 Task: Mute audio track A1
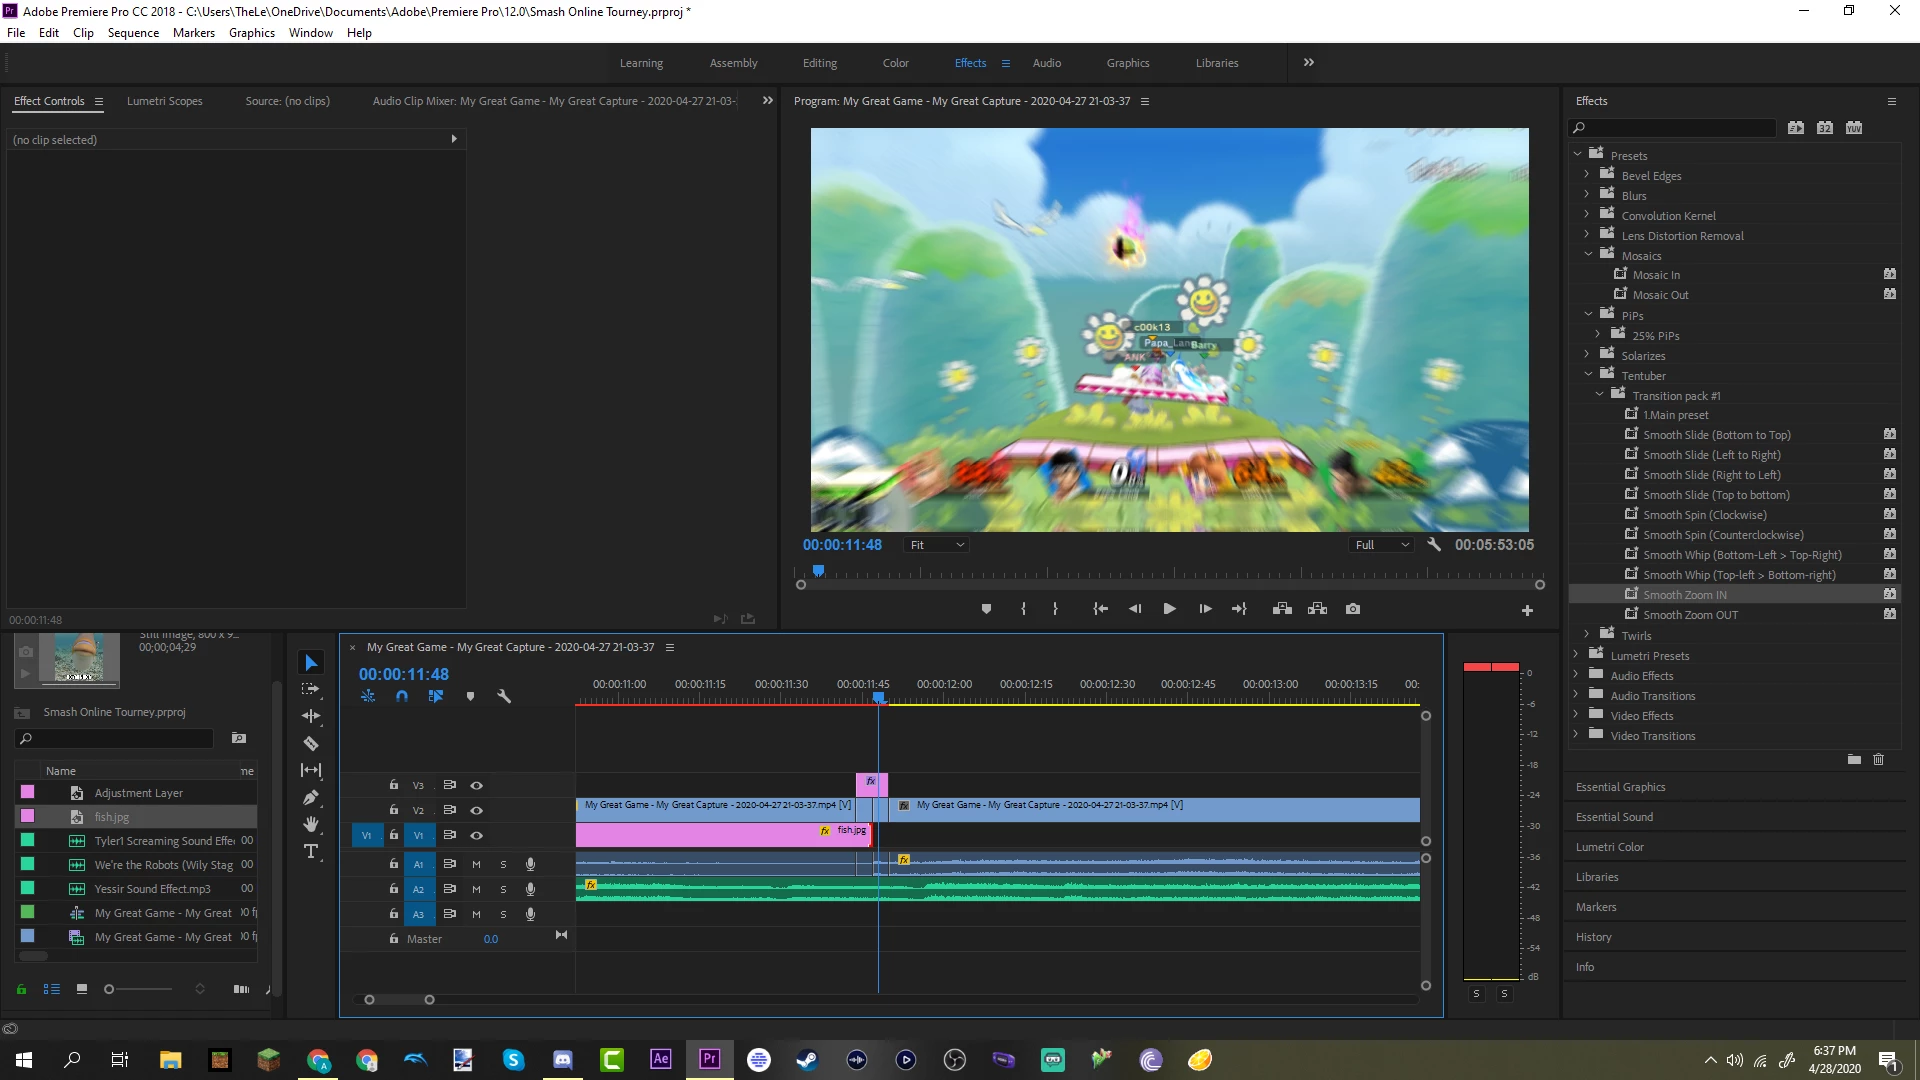476,864
